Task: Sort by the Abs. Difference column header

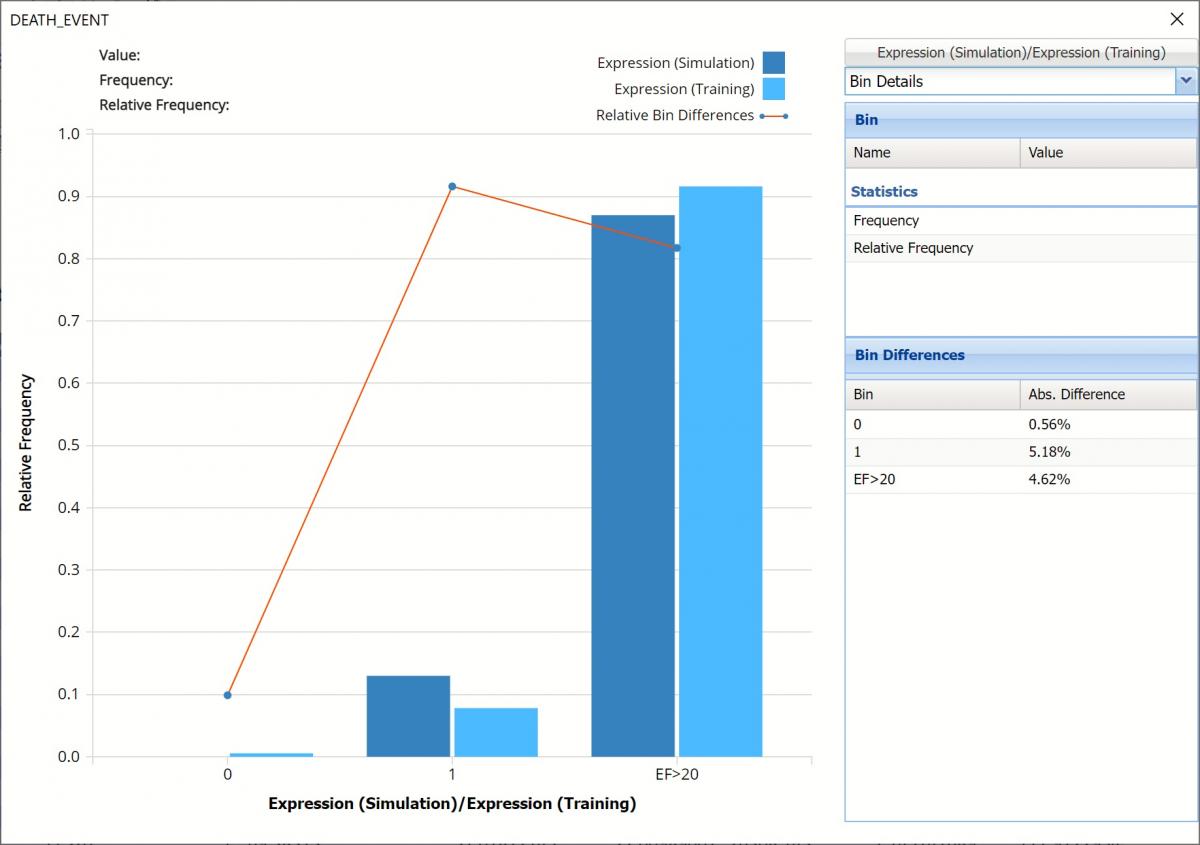Action: coord(1107,394)
